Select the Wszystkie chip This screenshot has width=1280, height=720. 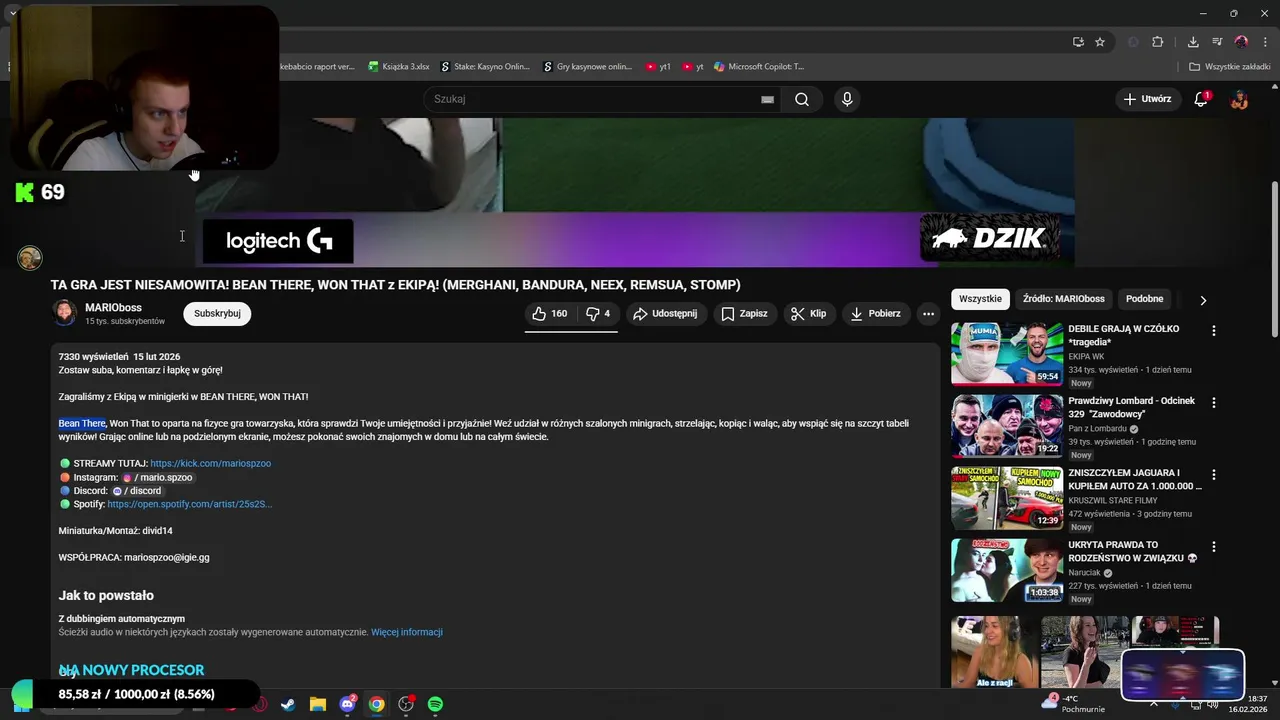click(x=980, y=299)
